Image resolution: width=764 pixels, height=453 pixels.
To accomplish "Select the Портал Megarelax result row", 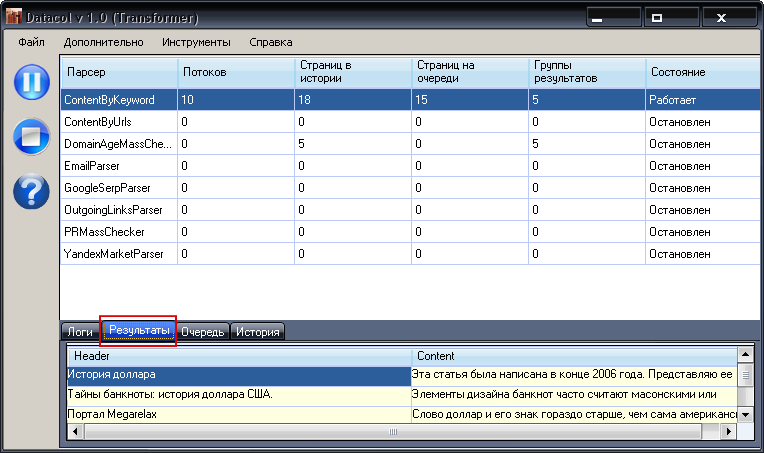I will (238, 414).
